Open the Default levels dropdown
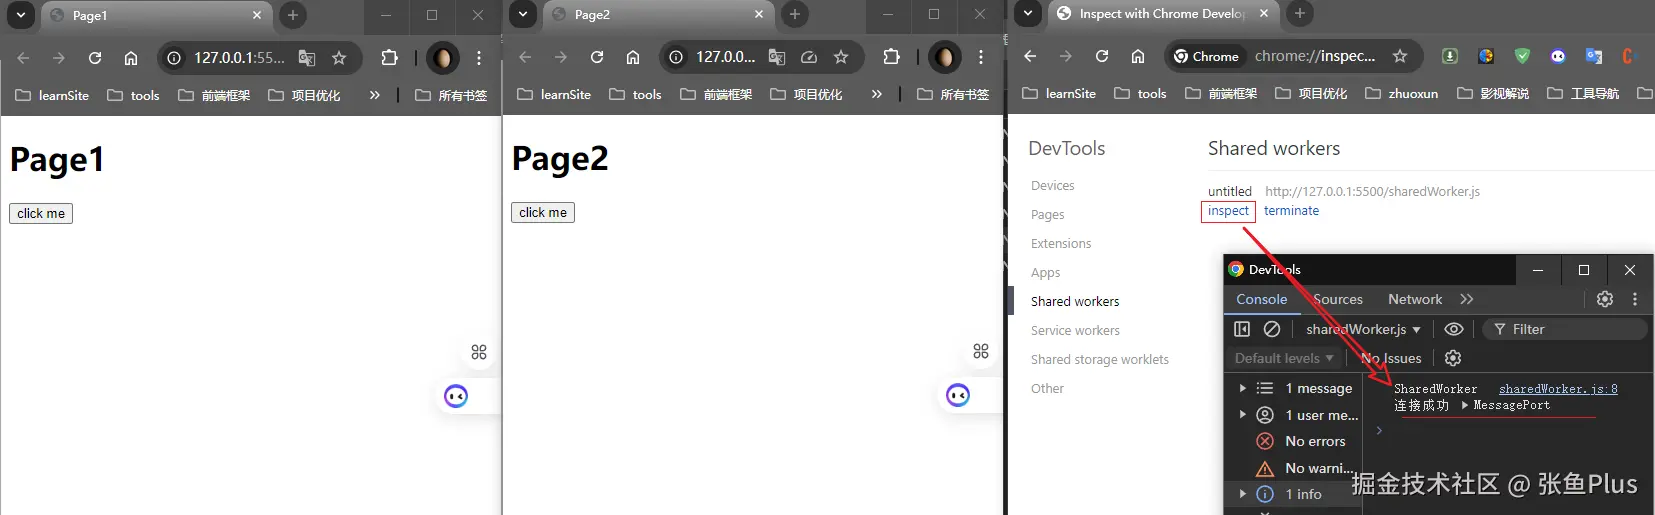Viewport: 1655px width, 515px height. coord(1284,358)
